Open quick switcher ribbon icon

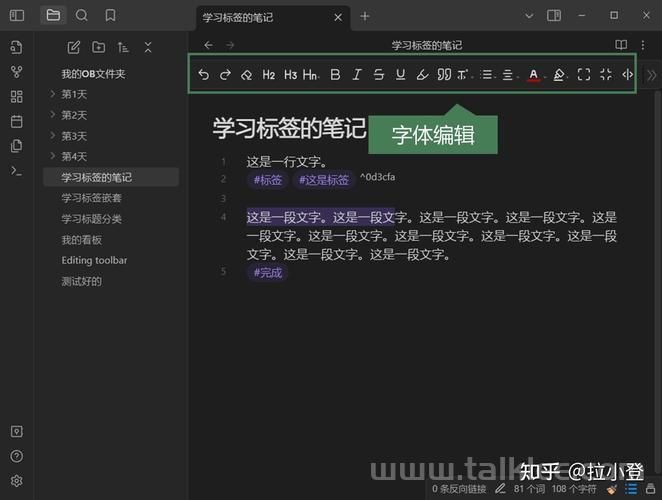click(16, 47)
